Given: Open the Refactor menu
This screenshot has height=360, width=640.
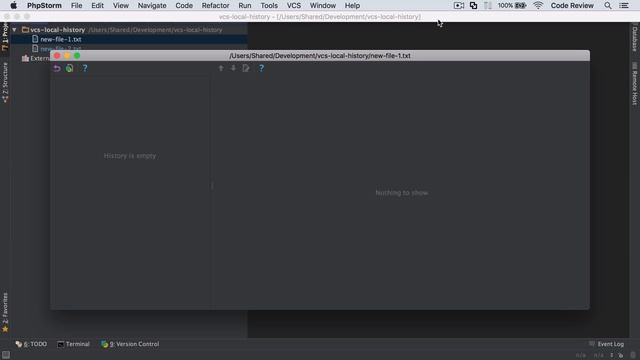Looking at the screenshot, I should 215,6.
